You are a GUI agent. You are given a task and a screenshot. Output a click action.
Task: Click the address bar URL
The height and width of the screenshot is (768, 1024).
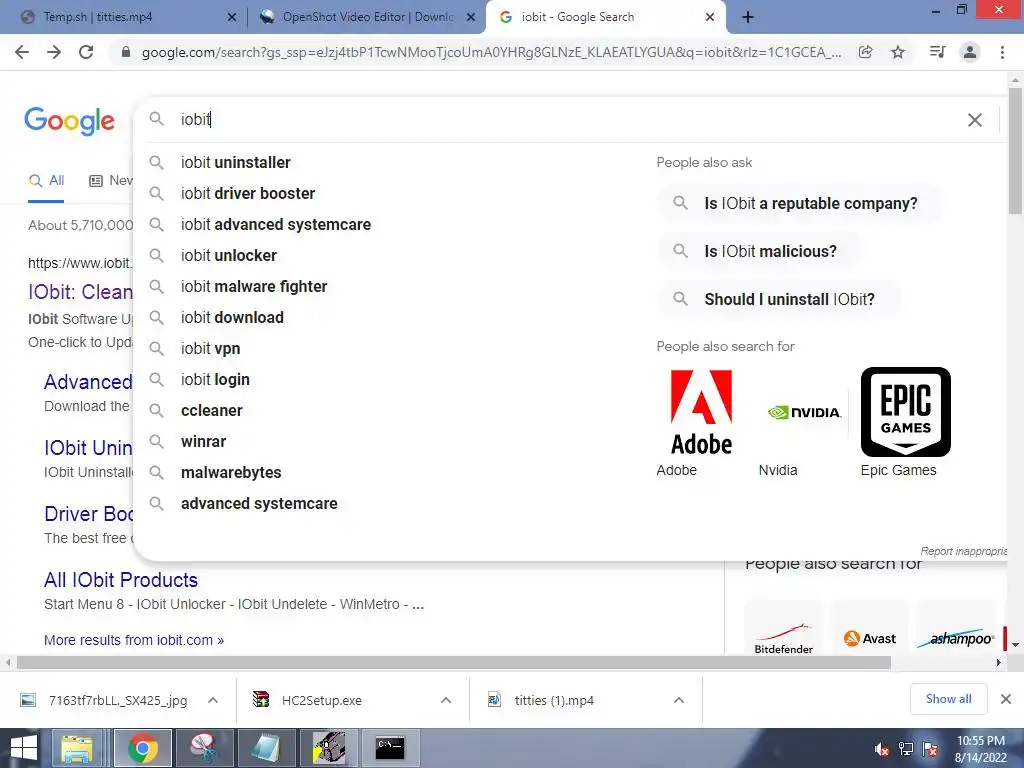point(491,52)
